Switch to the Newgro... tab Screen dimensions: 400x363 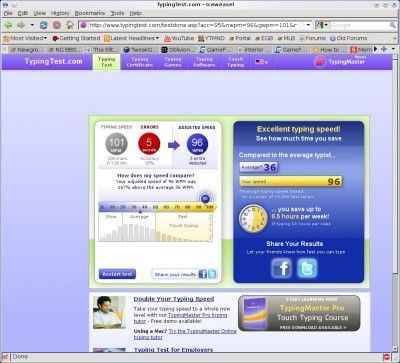[26, 50]
